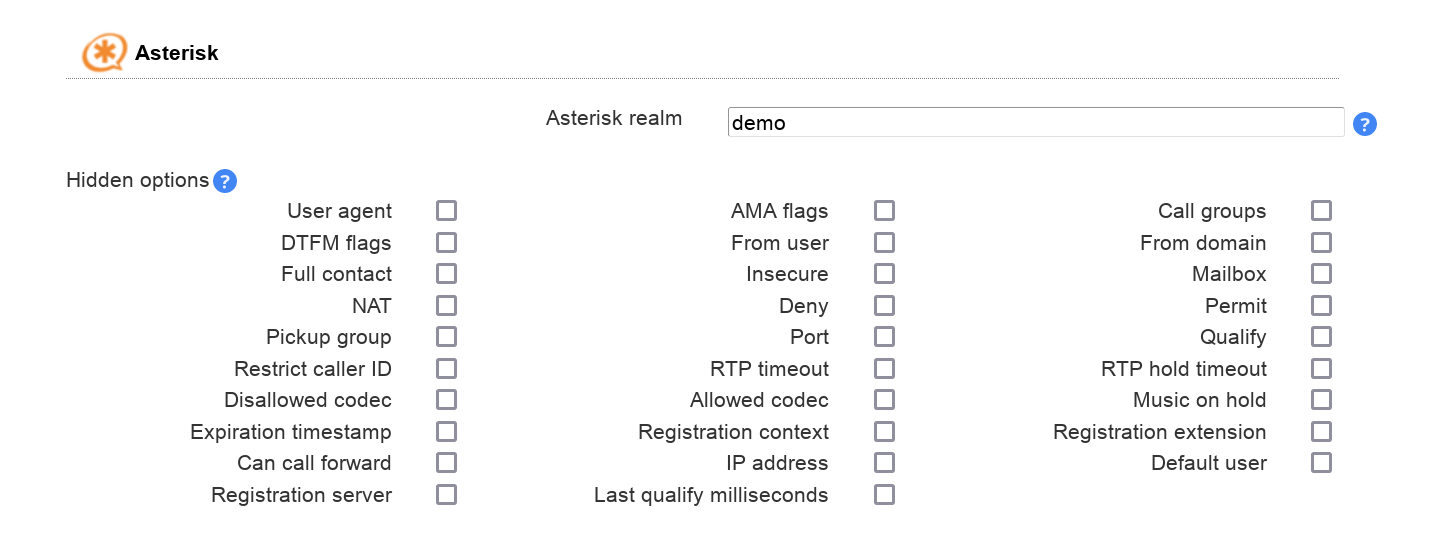This screenshot has height=546, width=1454.
Task: Tick the AMA flags checkbox
Action: tap(884, 211)
